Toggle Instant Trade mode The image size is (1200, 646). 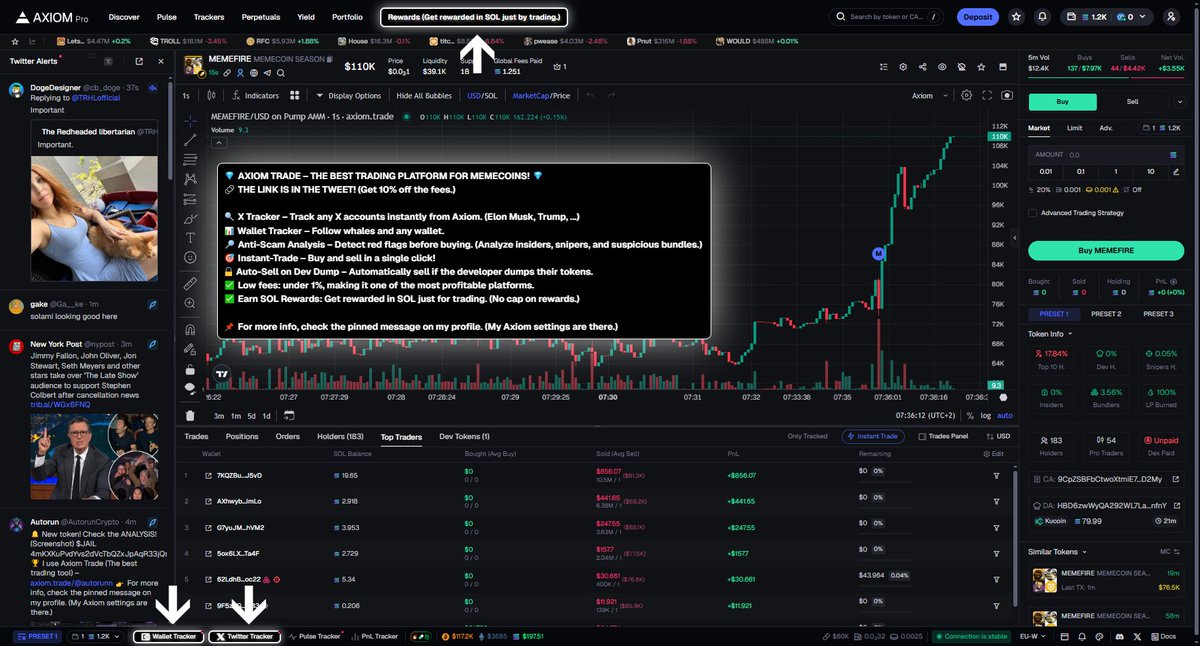coord(875,437)
